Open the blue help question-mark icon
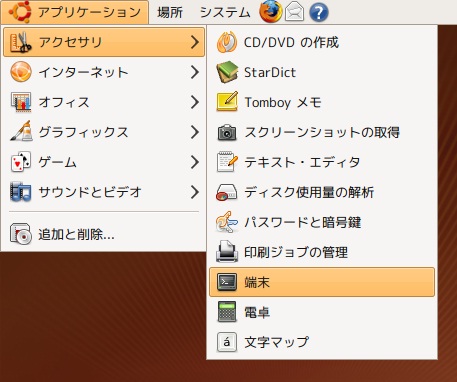The image size is (457, 382). (x=319, y=13)
